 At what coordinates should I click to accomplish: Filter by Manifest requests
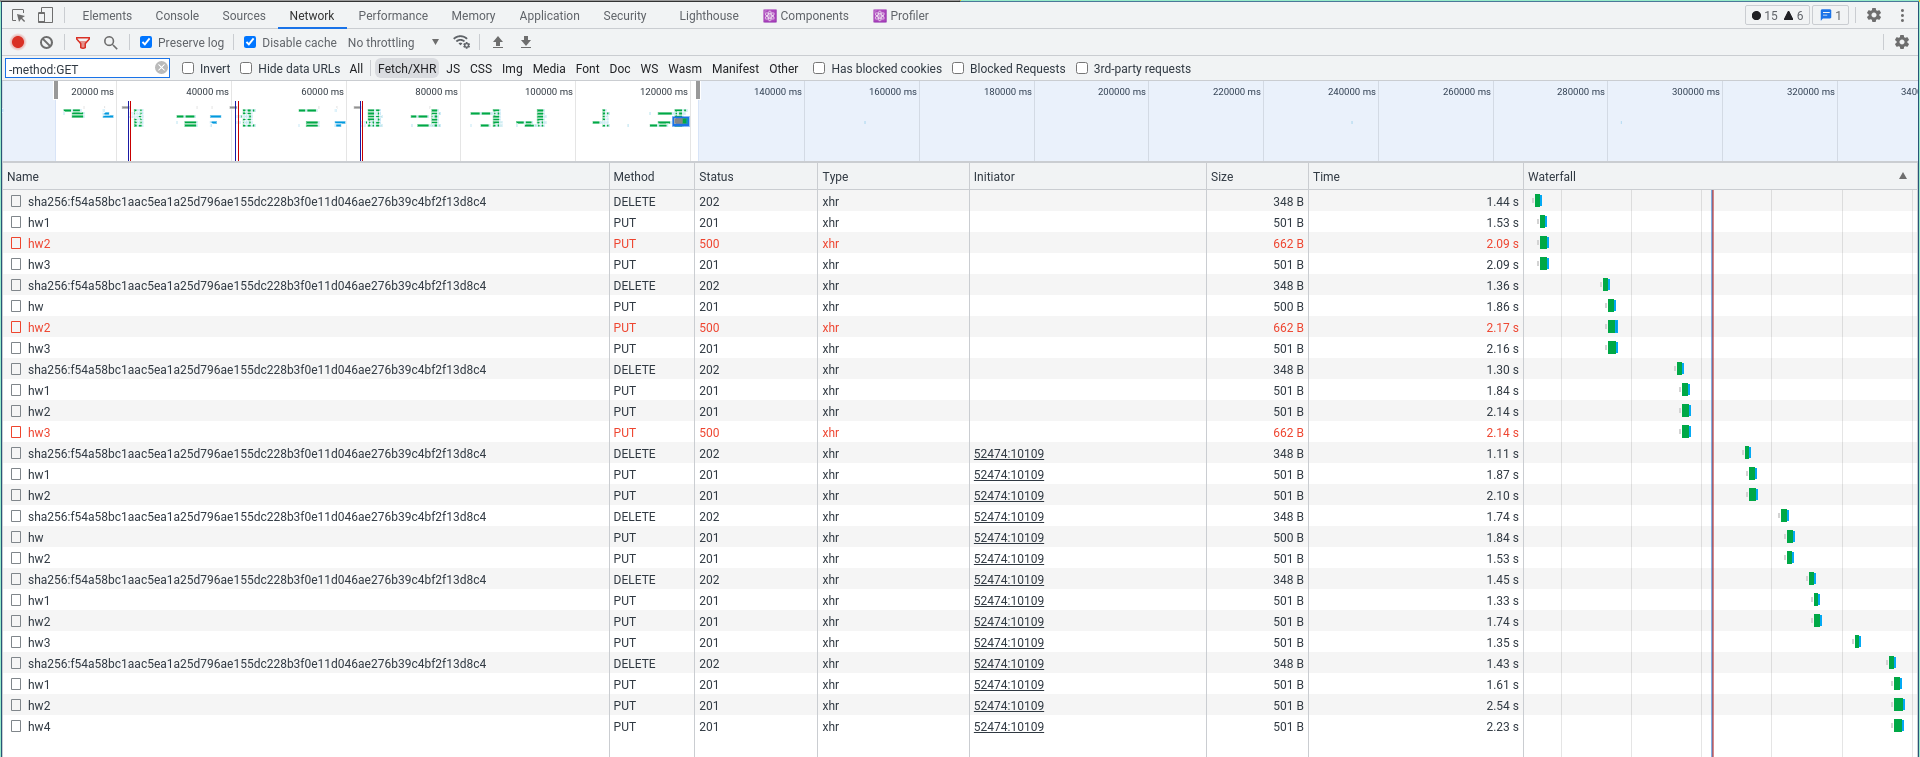point(735,68)
